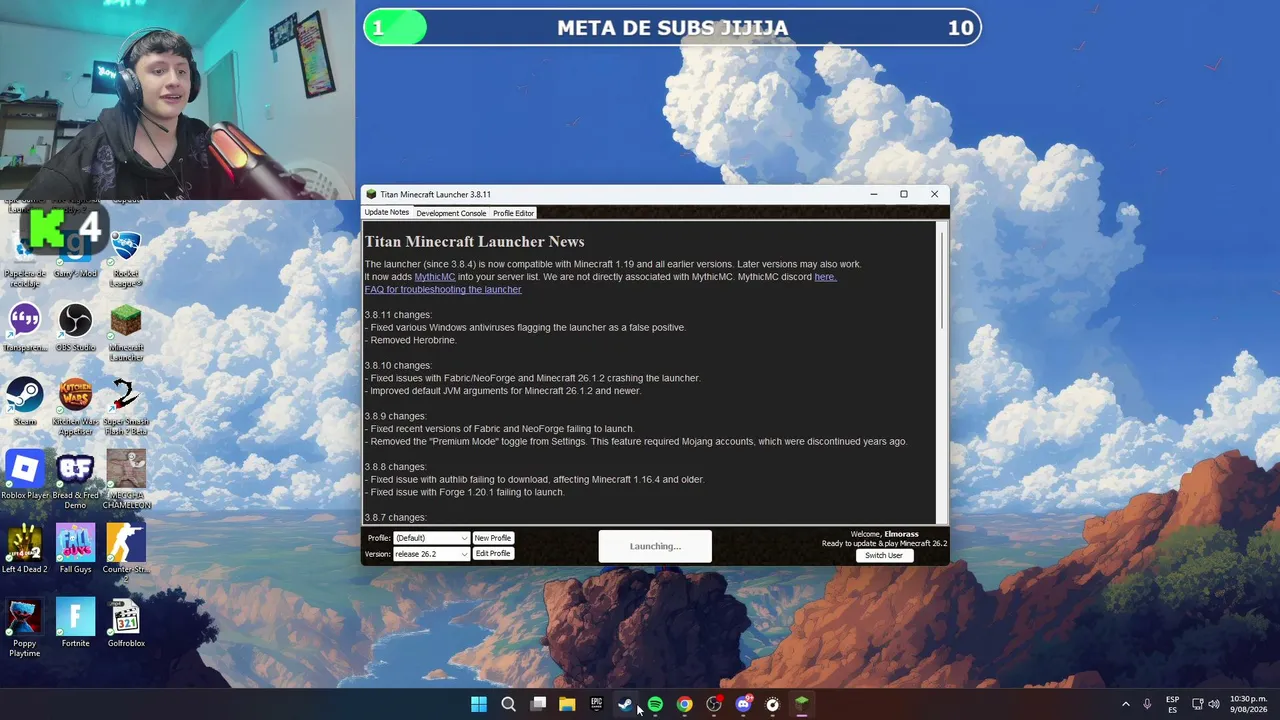Screen dimensions: 1280x720
Task: Open the Profile Editor tab
Action: (513, 213)
